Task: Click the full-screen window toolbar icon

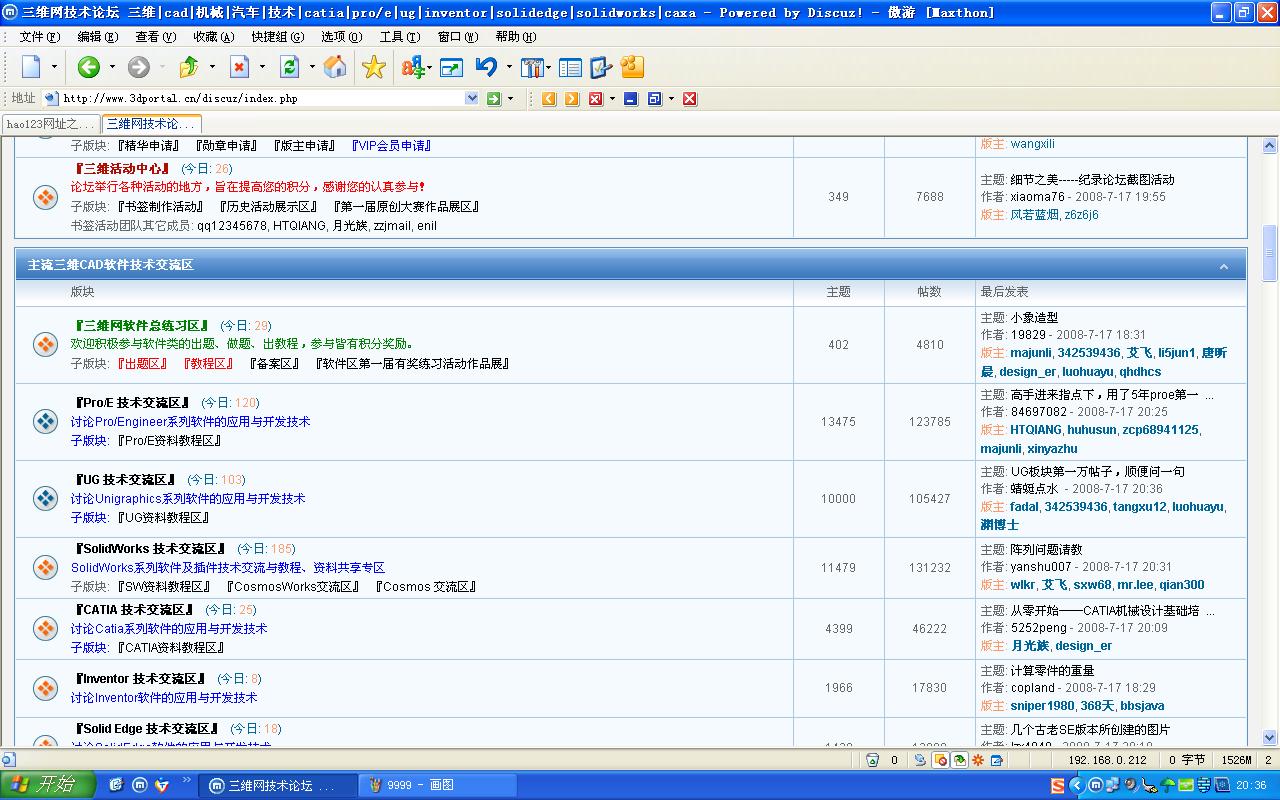Action: pos(451,67)
